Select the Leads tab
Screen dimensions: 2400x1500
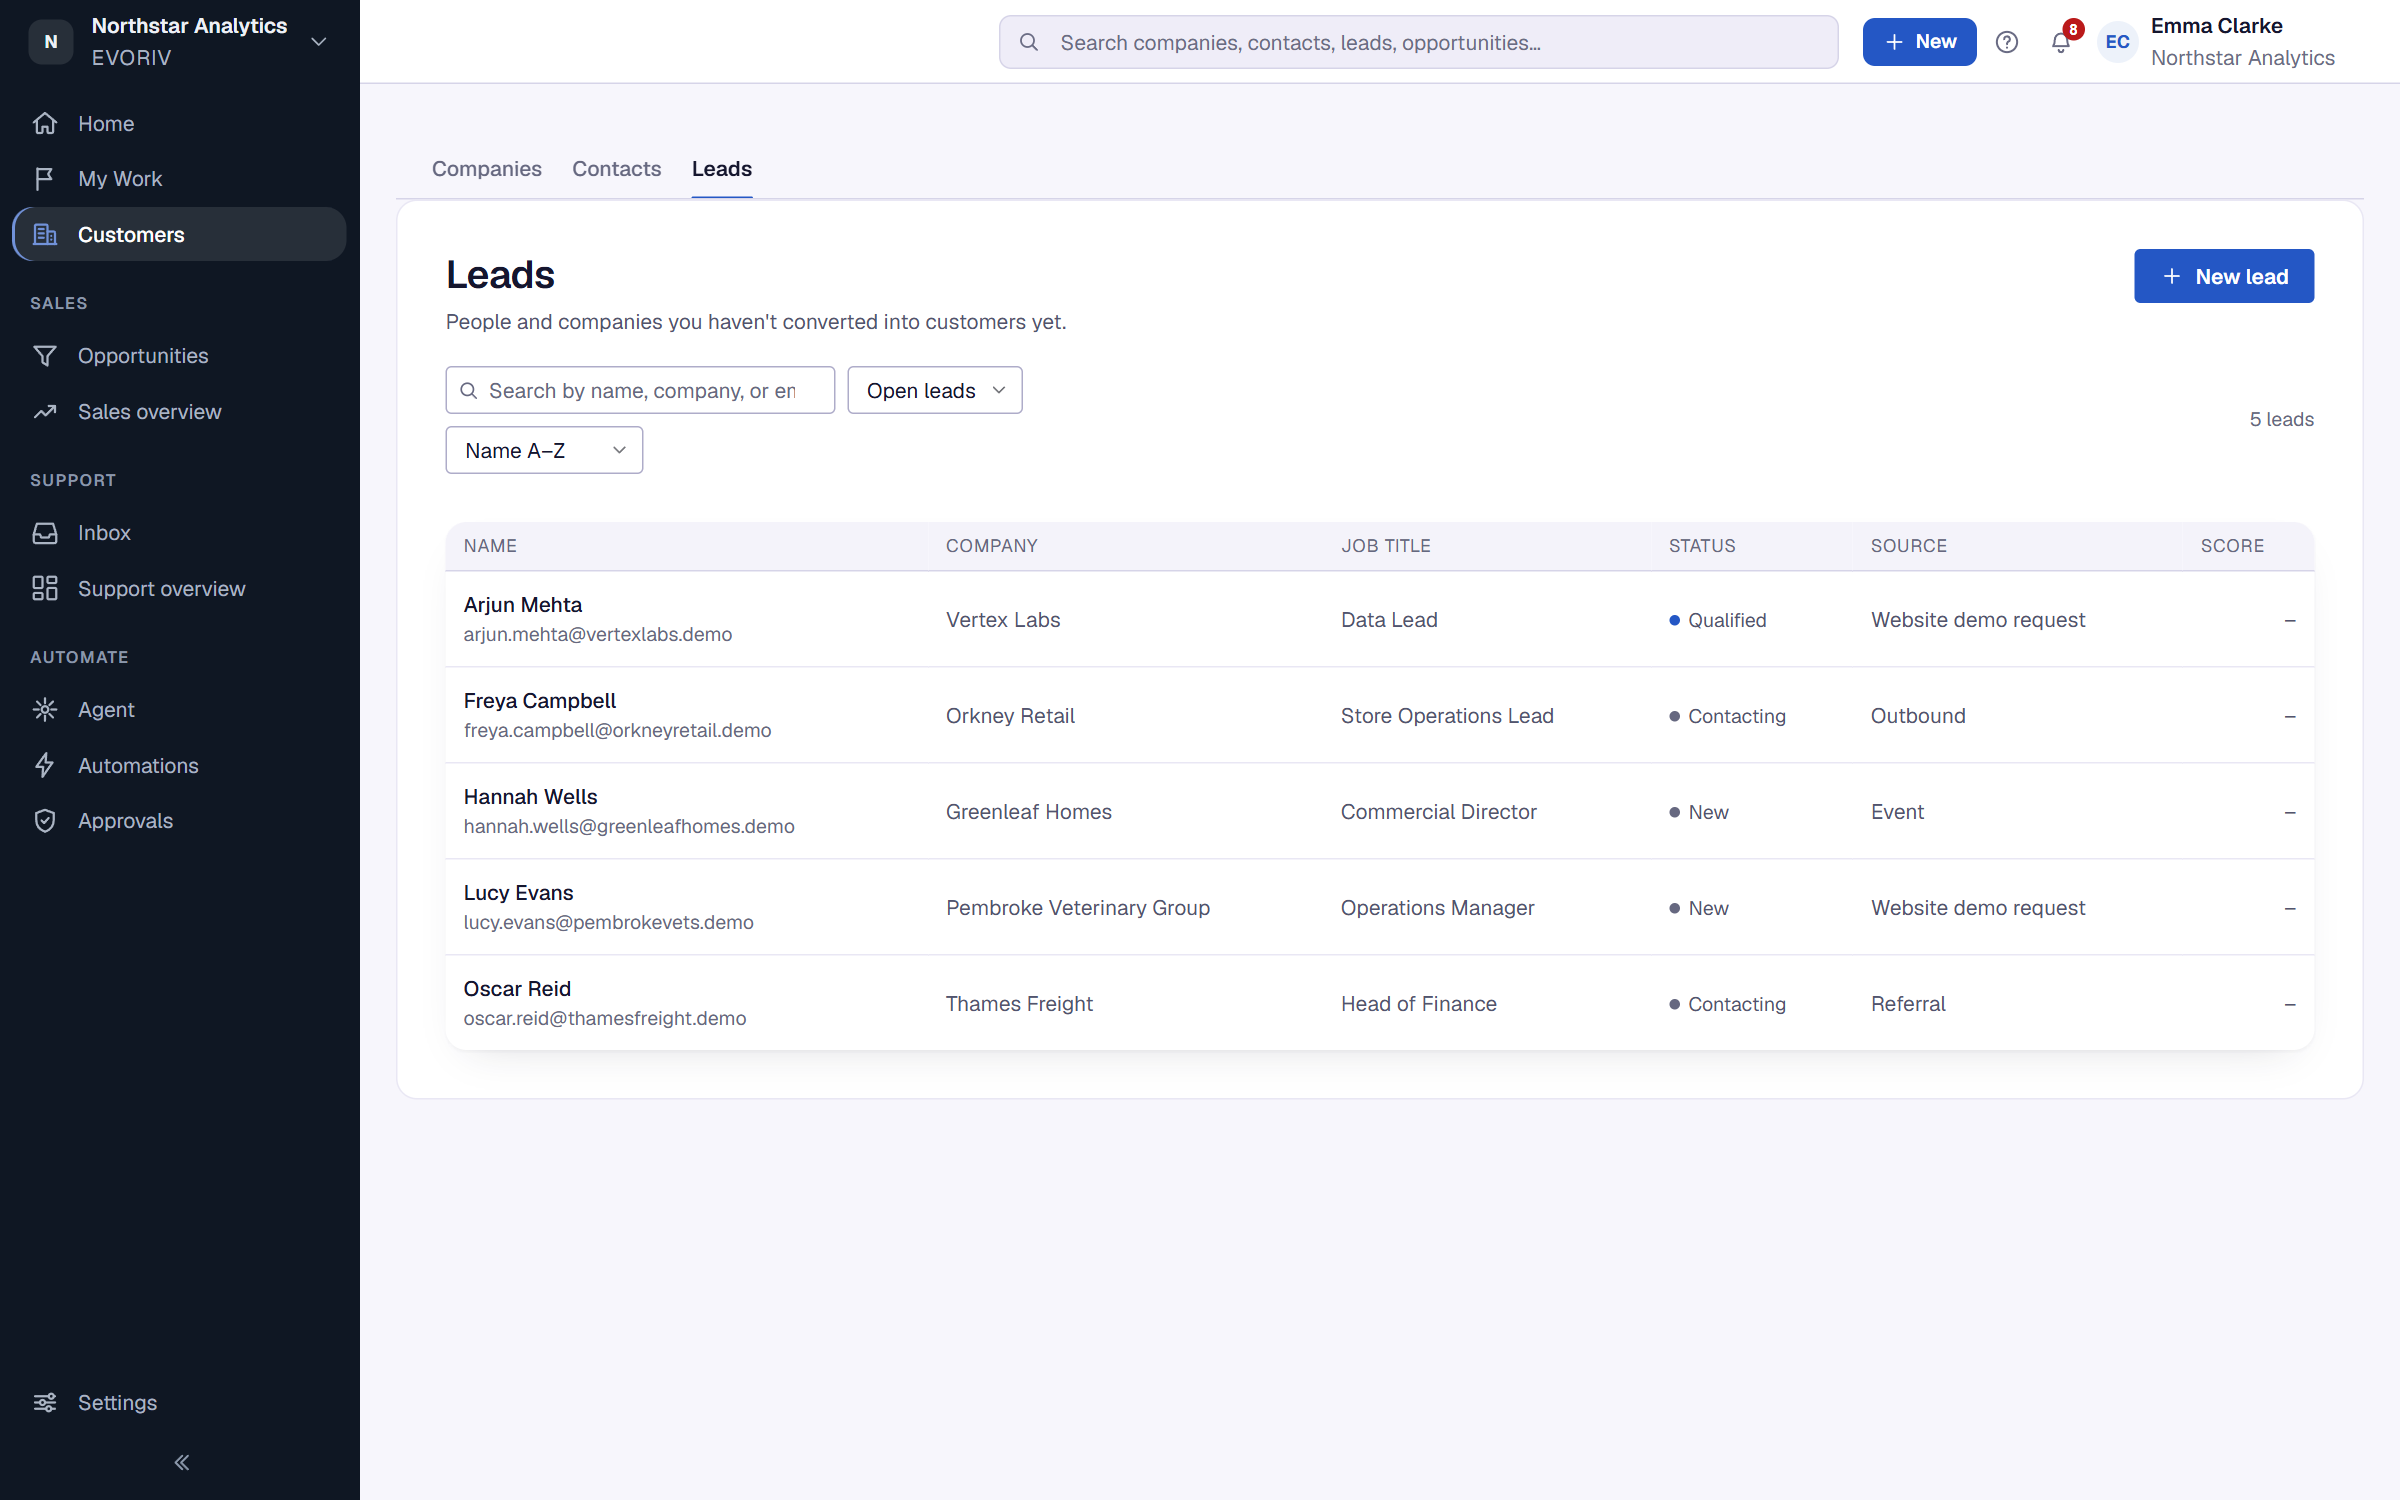pos(721,169)
